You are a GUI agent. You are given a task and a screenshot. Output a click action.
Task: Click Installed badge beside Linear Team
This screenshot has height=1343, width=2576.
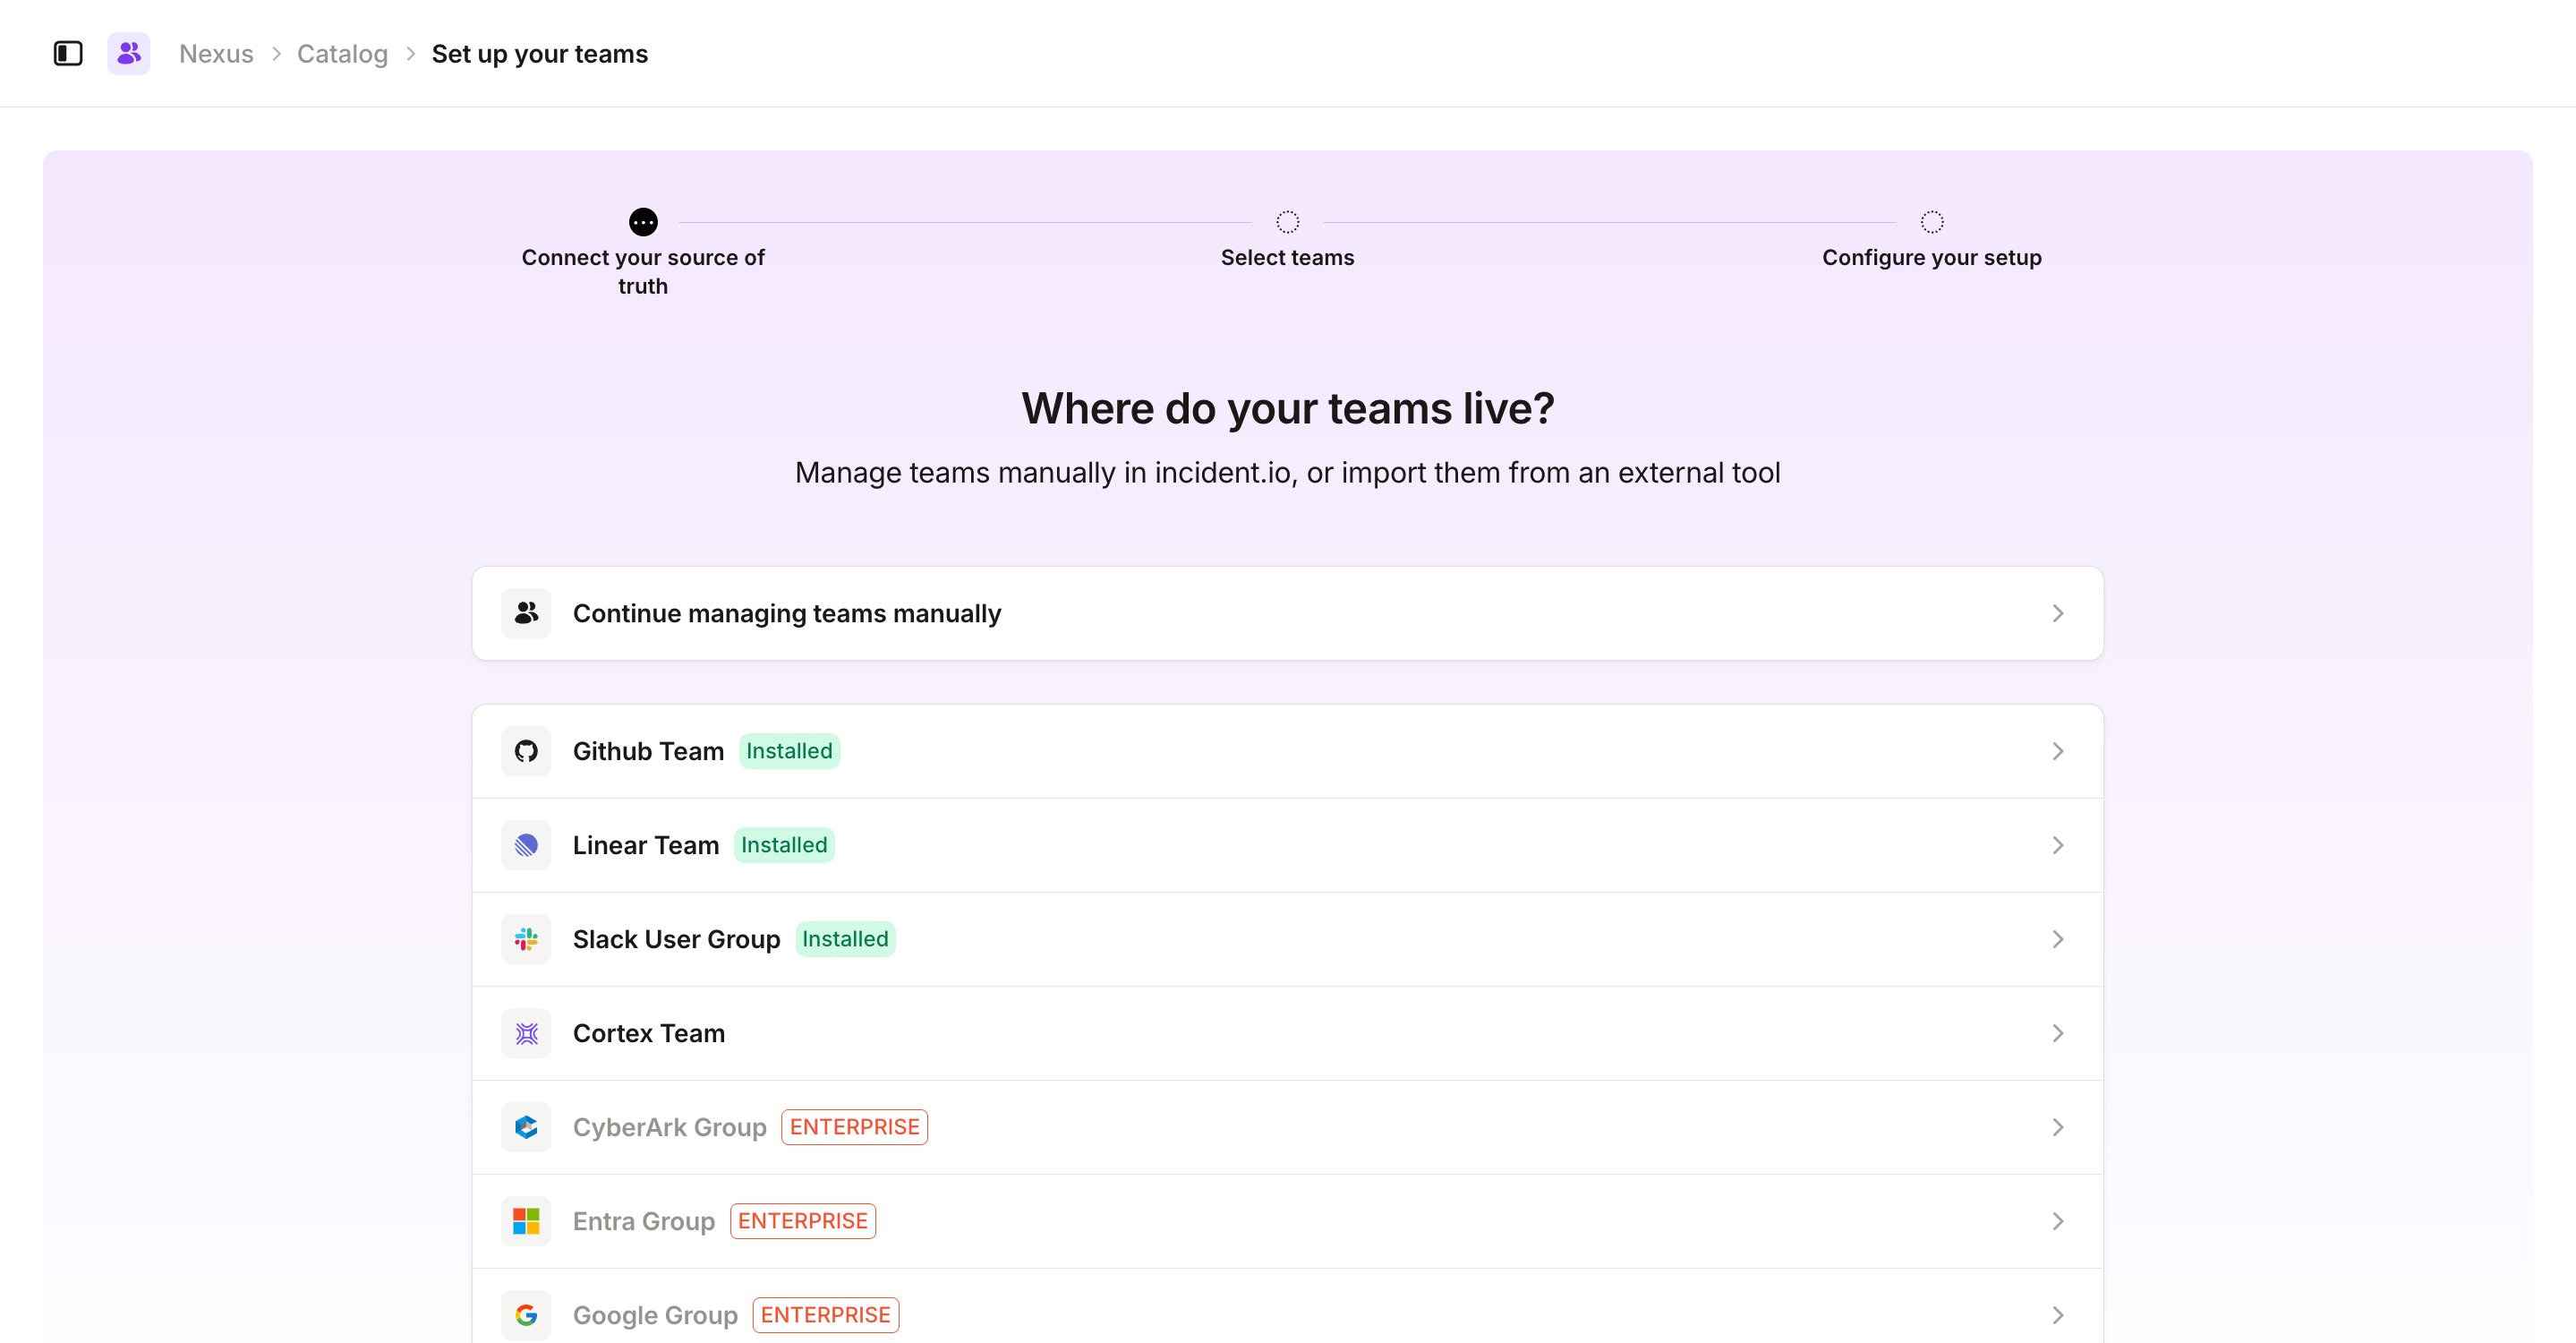784,845
